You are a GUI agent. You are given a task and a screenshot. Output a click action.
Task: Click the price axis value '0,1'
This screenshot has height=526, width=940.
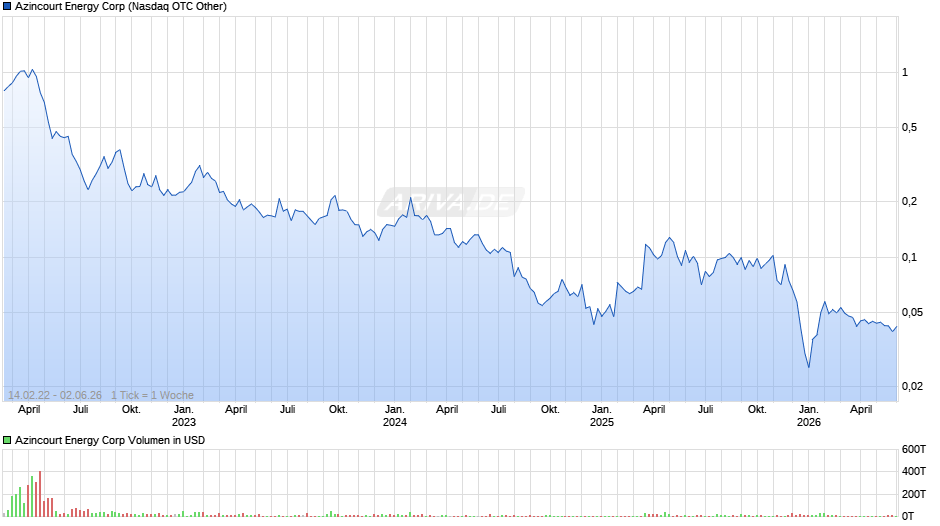tap(909, 257)
